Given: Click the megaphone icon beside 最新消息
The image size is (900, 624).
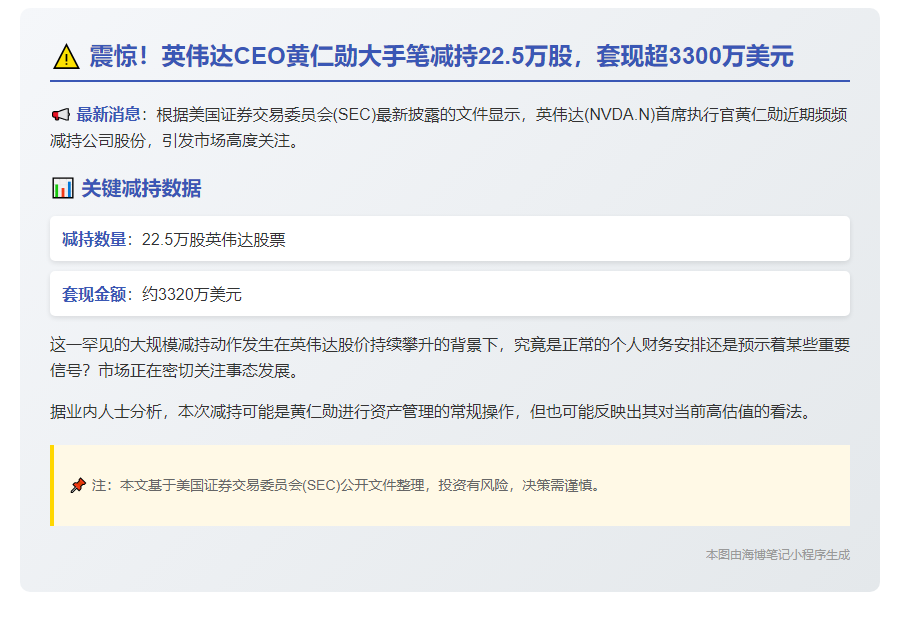Looking at the screenshot, I should coord(60,115).
